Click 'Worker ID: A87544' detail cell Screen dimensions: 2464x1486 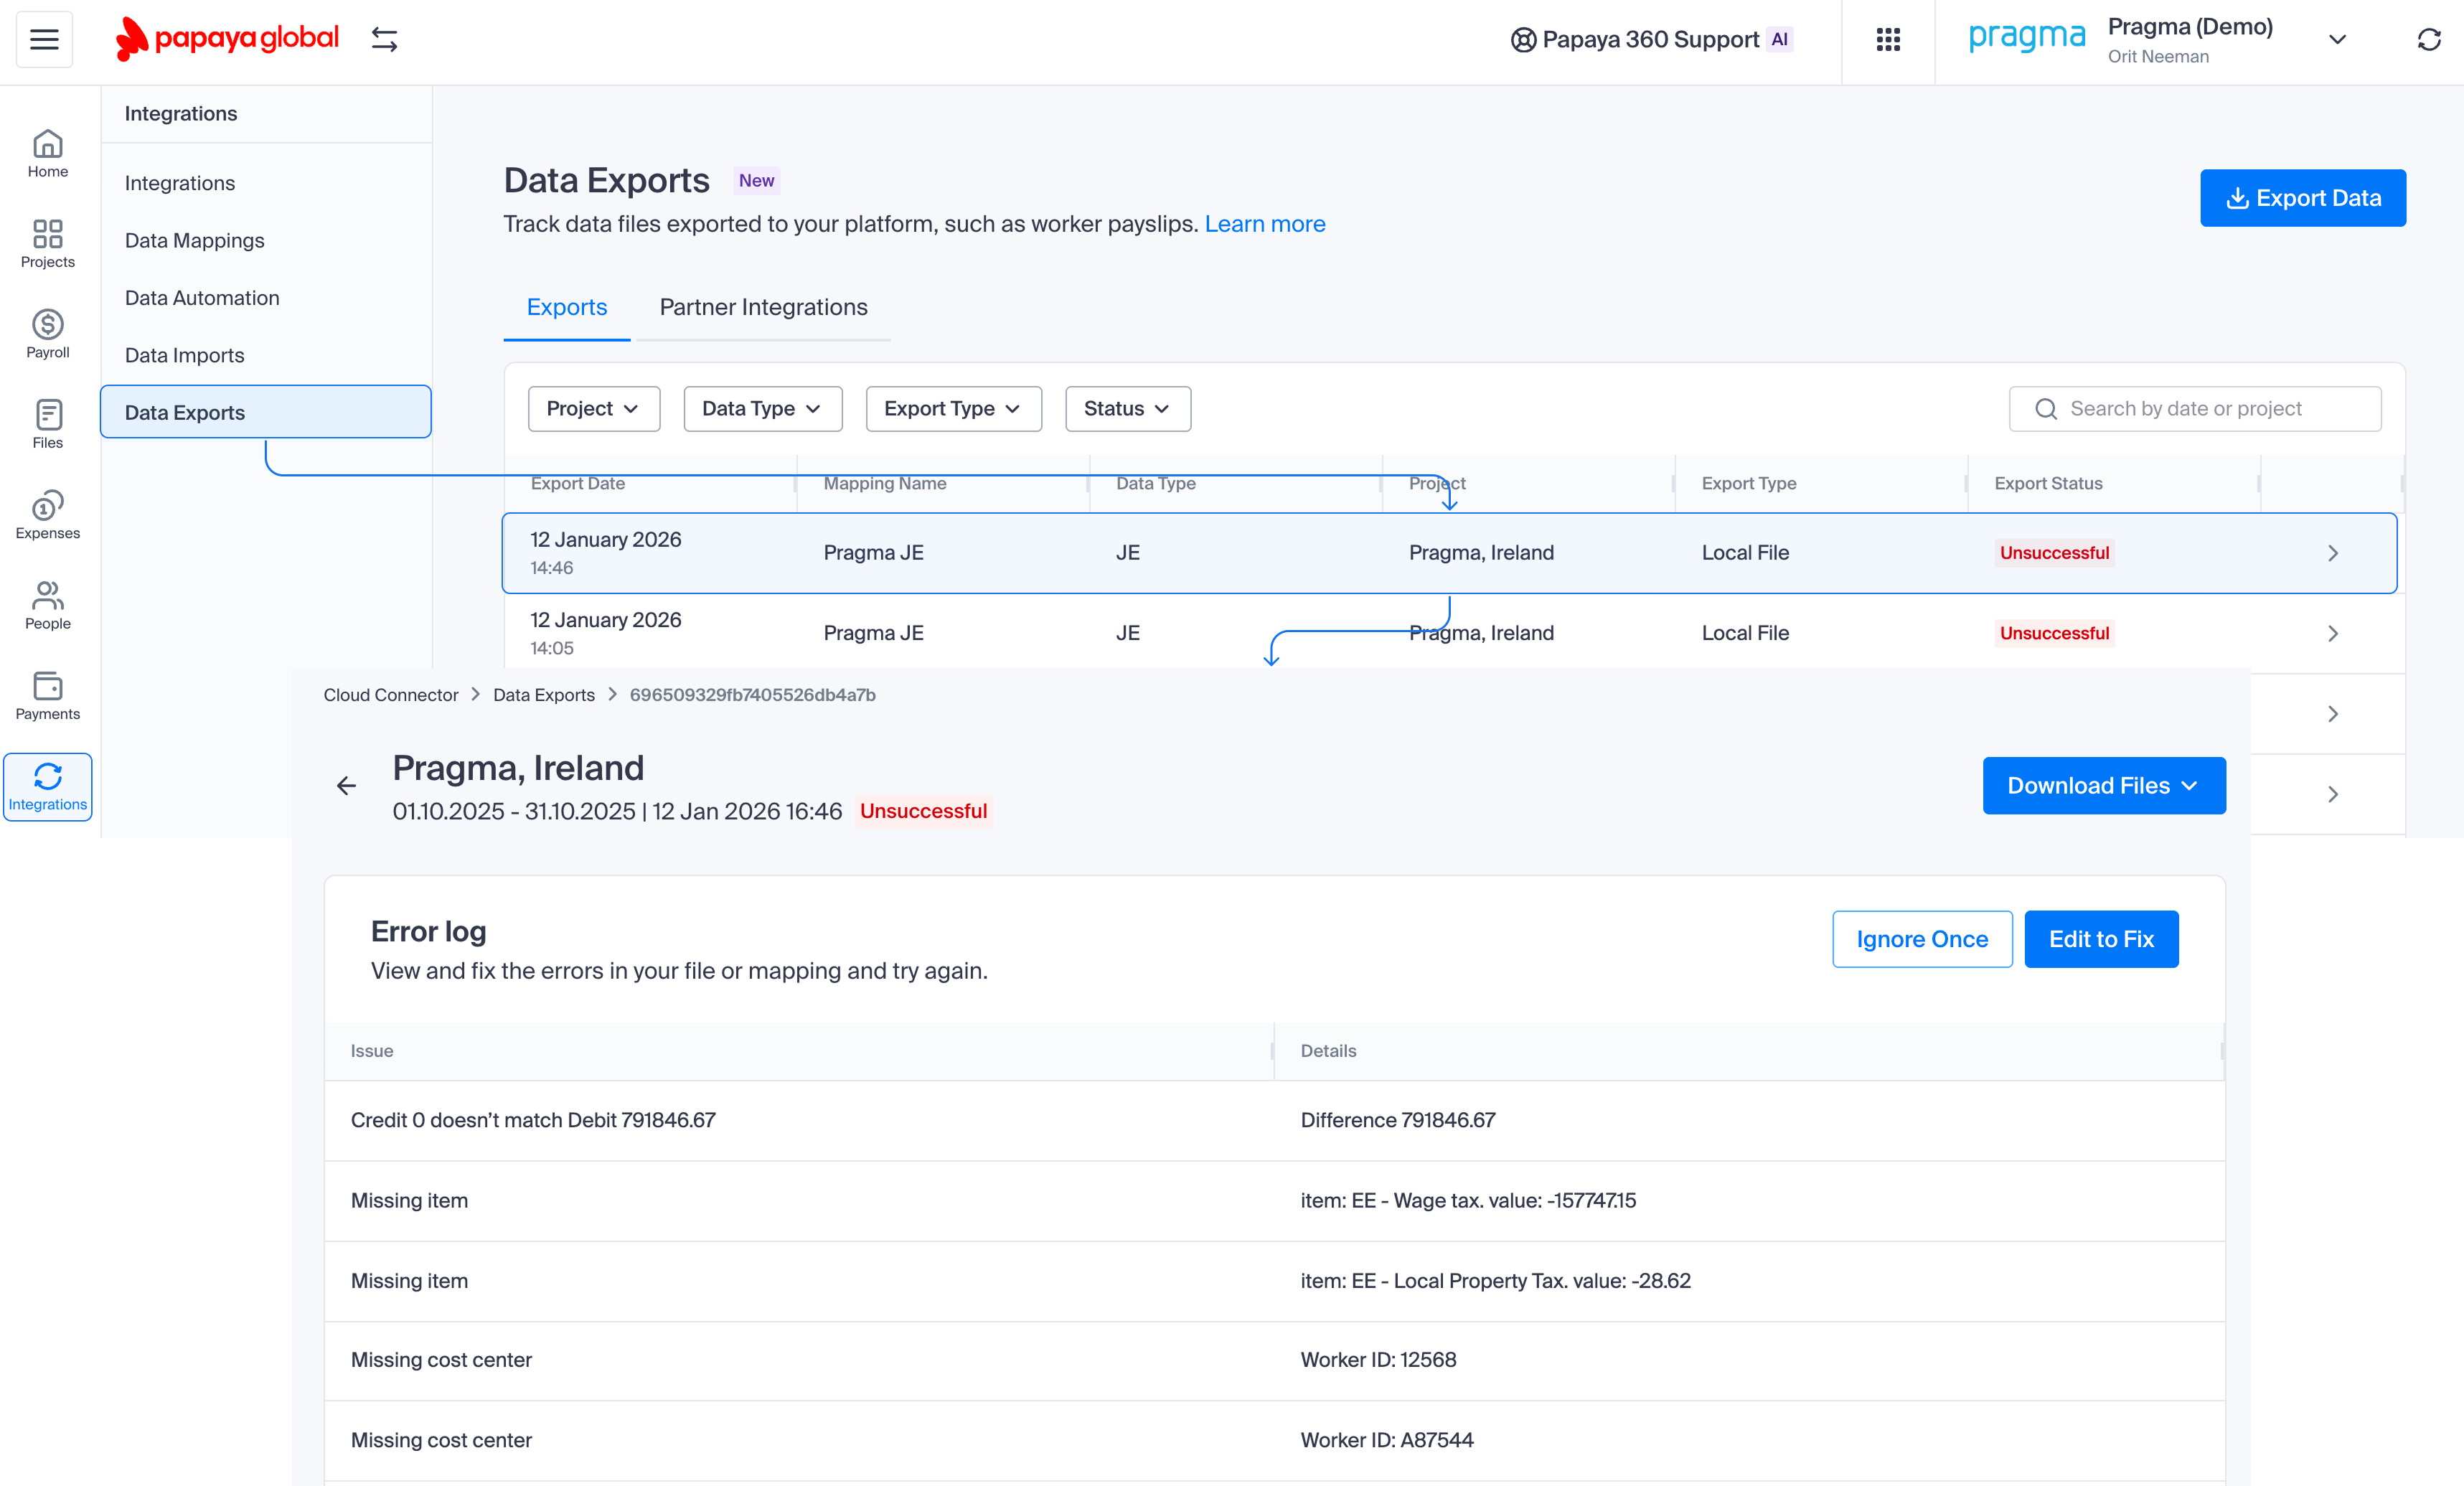coord(1386,1440)
